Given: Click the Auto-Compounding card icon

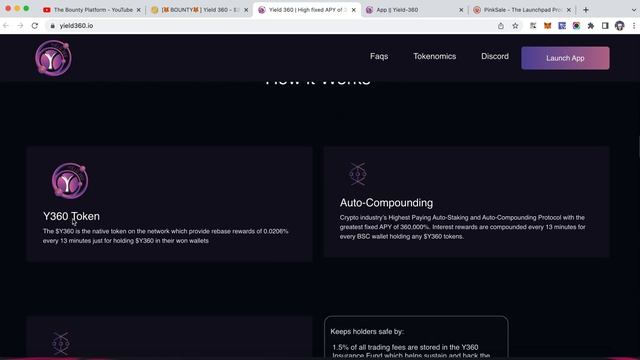Looking at the screenshot, I should pyautogui.click(x=358, y=174).
